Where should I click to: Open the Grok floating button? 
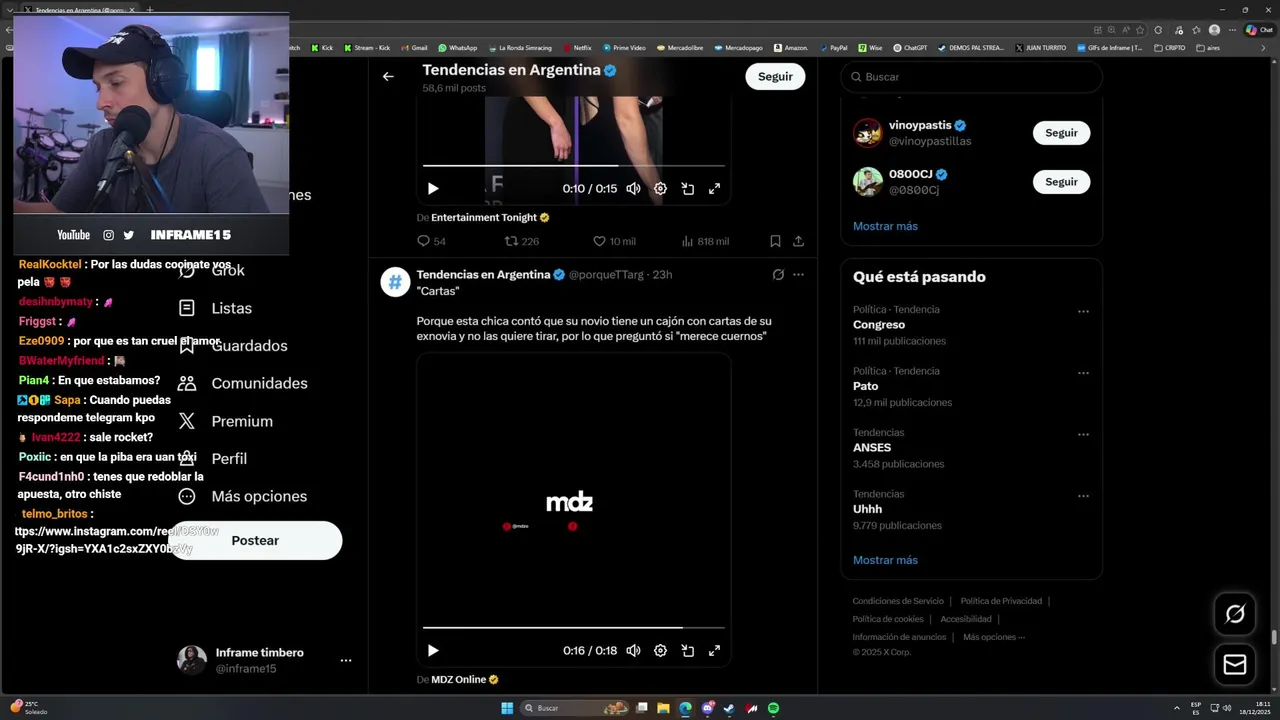[1235, 614]
